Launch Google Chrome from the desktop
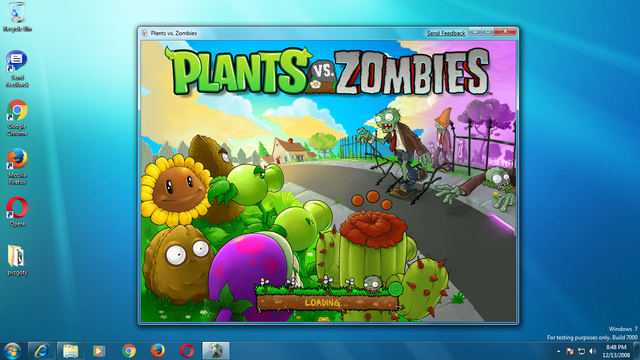Screen dimensions: 640x360 point(17,118)
